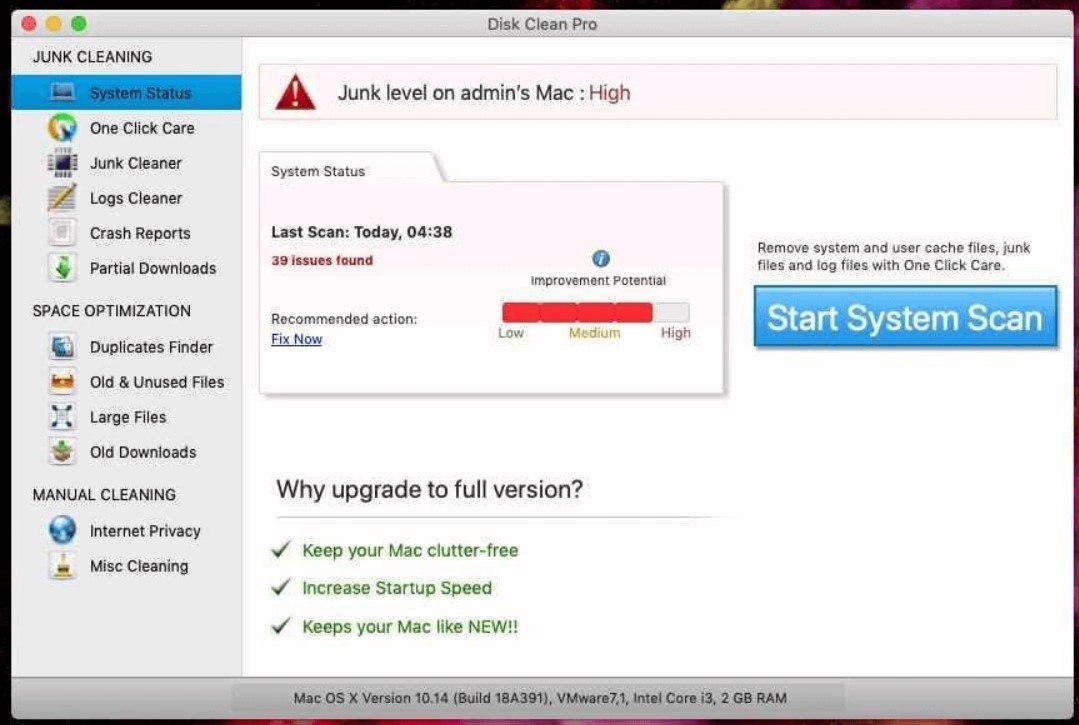Click the '39 issues found' text
This screenshot has width=1079, height=725.
[322, 260]
